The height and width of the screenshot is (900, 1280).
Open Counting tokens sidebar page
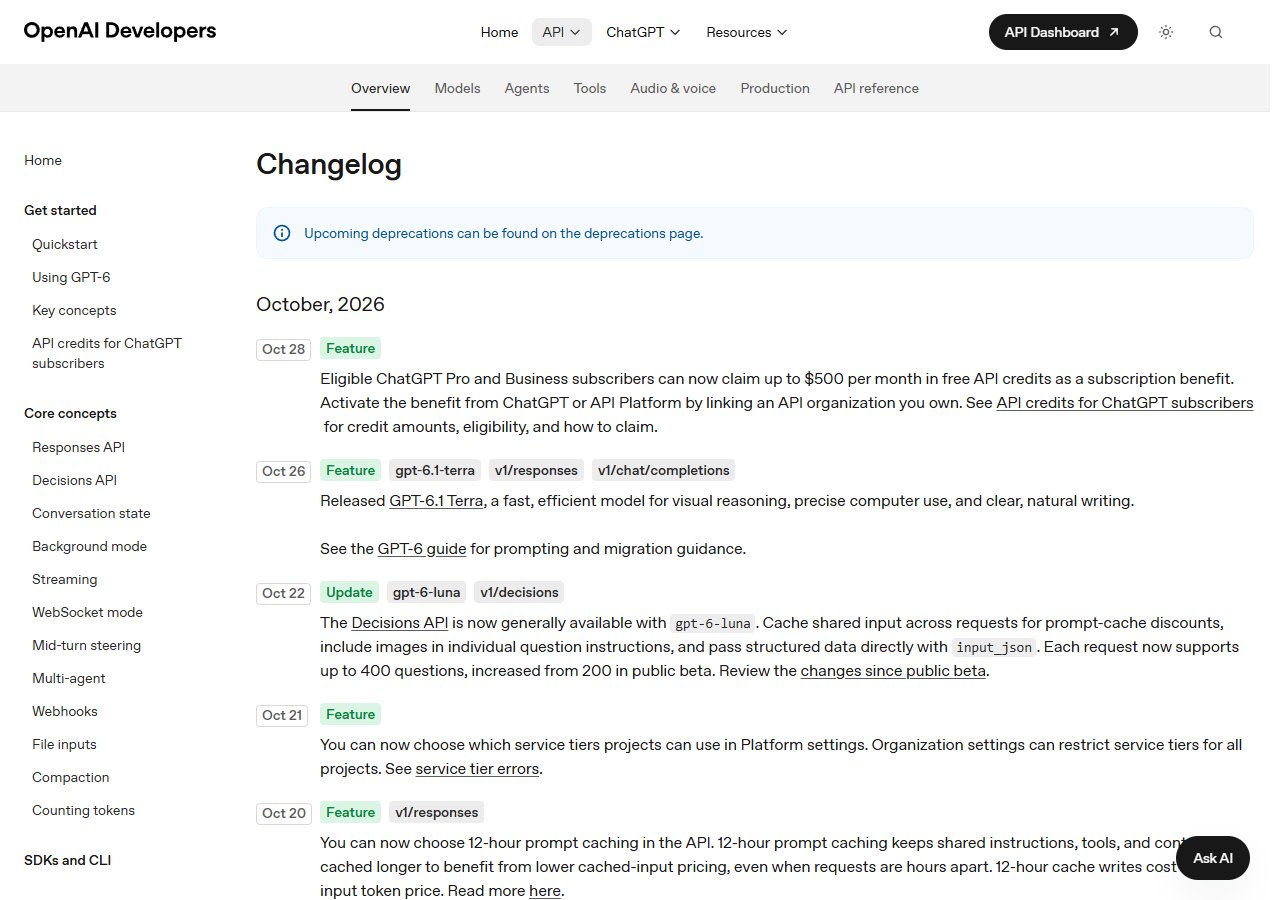(x=83, y=810)
